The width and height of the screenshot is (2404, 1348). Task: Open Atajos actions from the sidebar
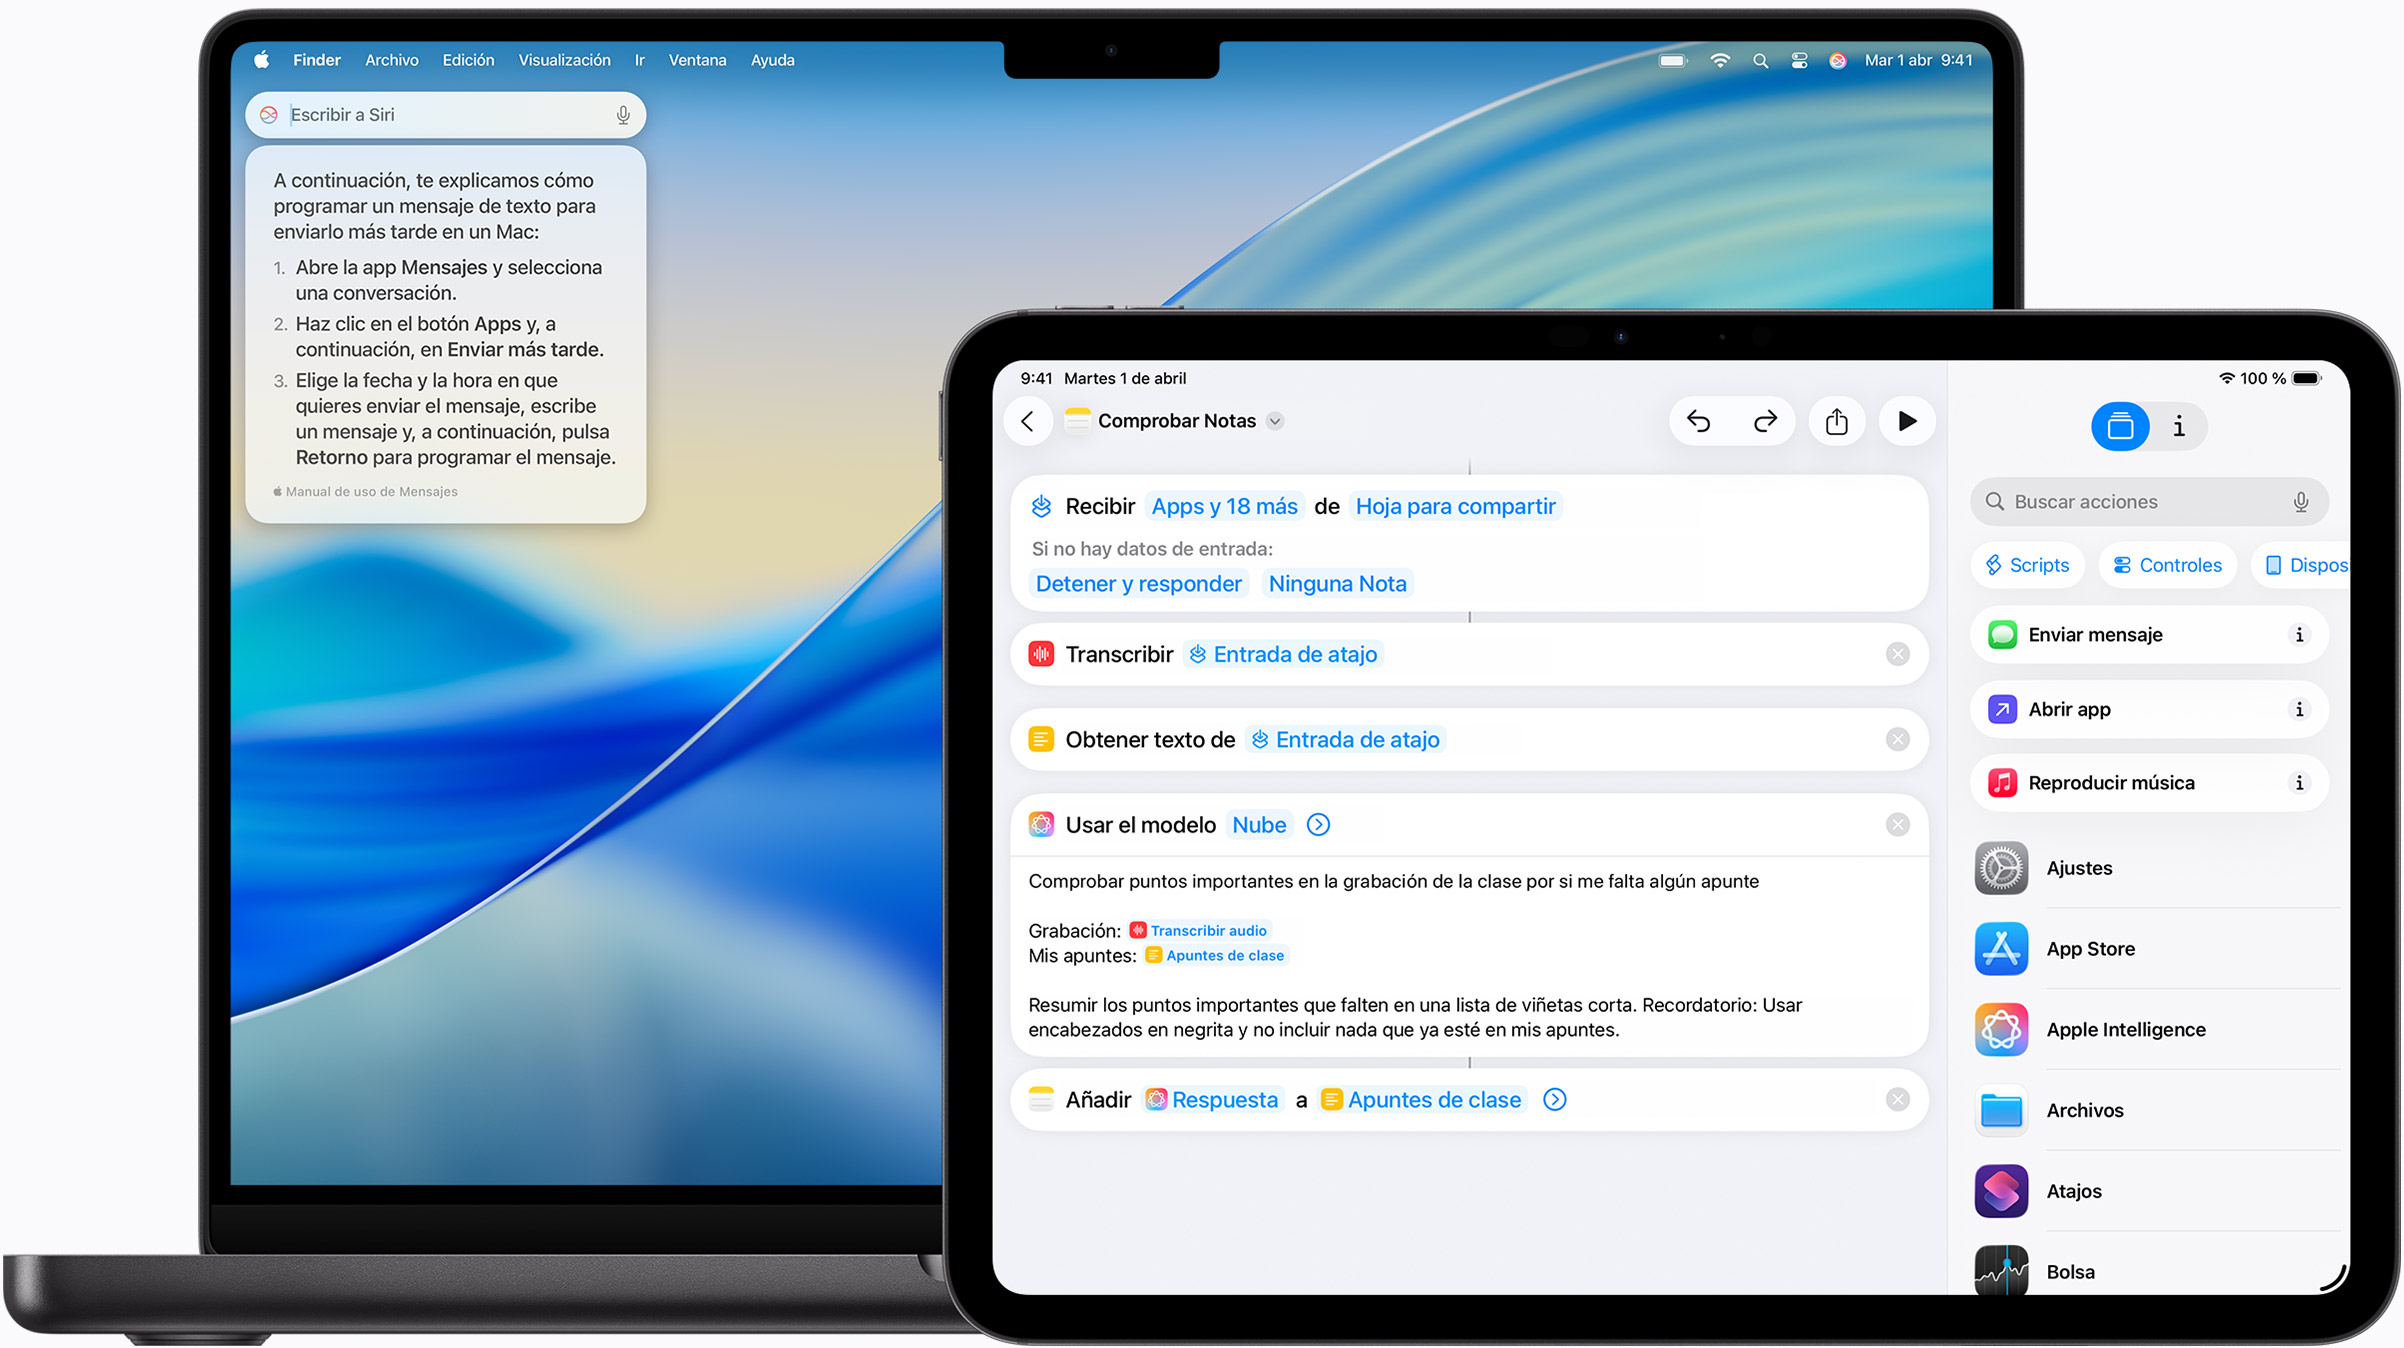(2073, 1191)
